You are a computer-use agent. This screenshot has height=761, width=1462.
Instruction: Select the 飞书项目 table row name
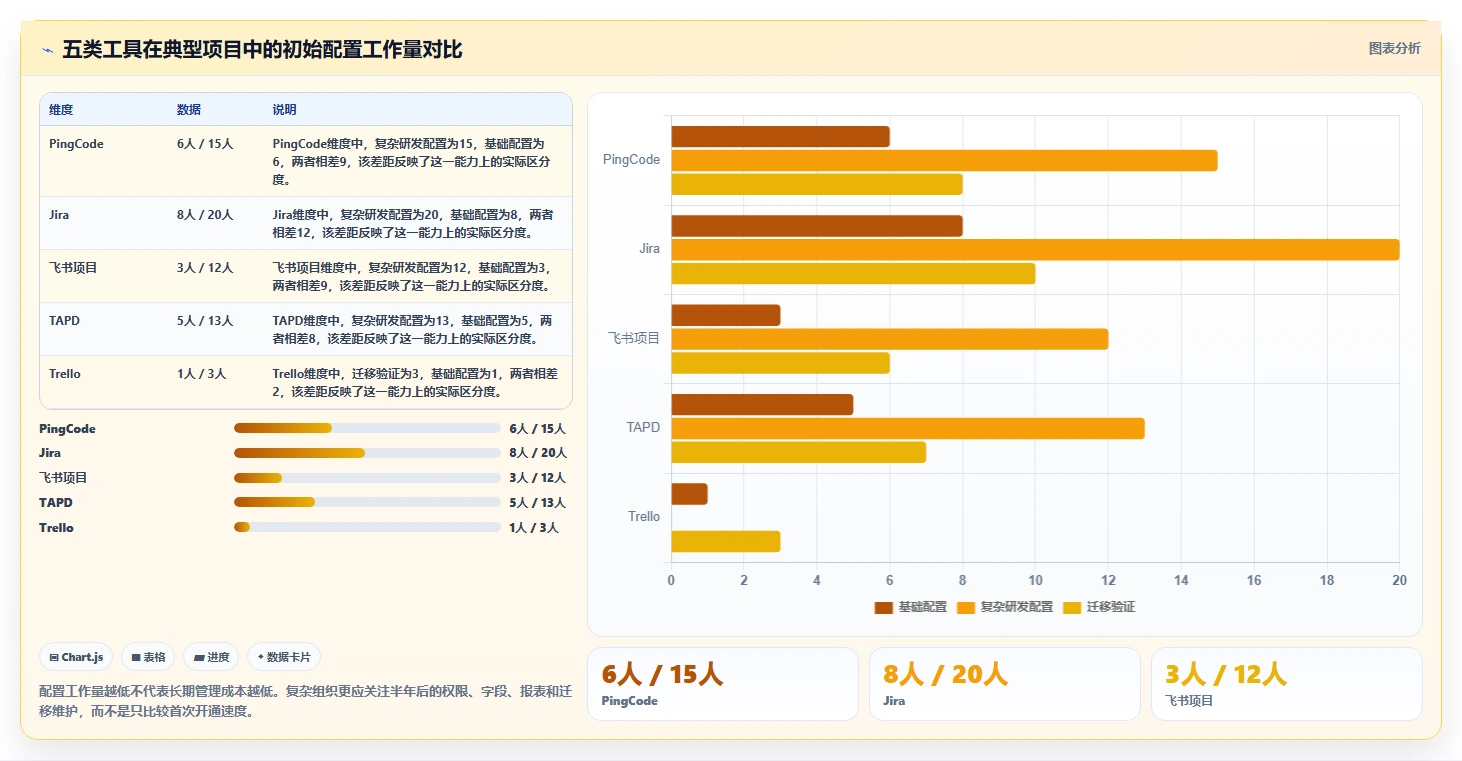(x=73, y=268)
